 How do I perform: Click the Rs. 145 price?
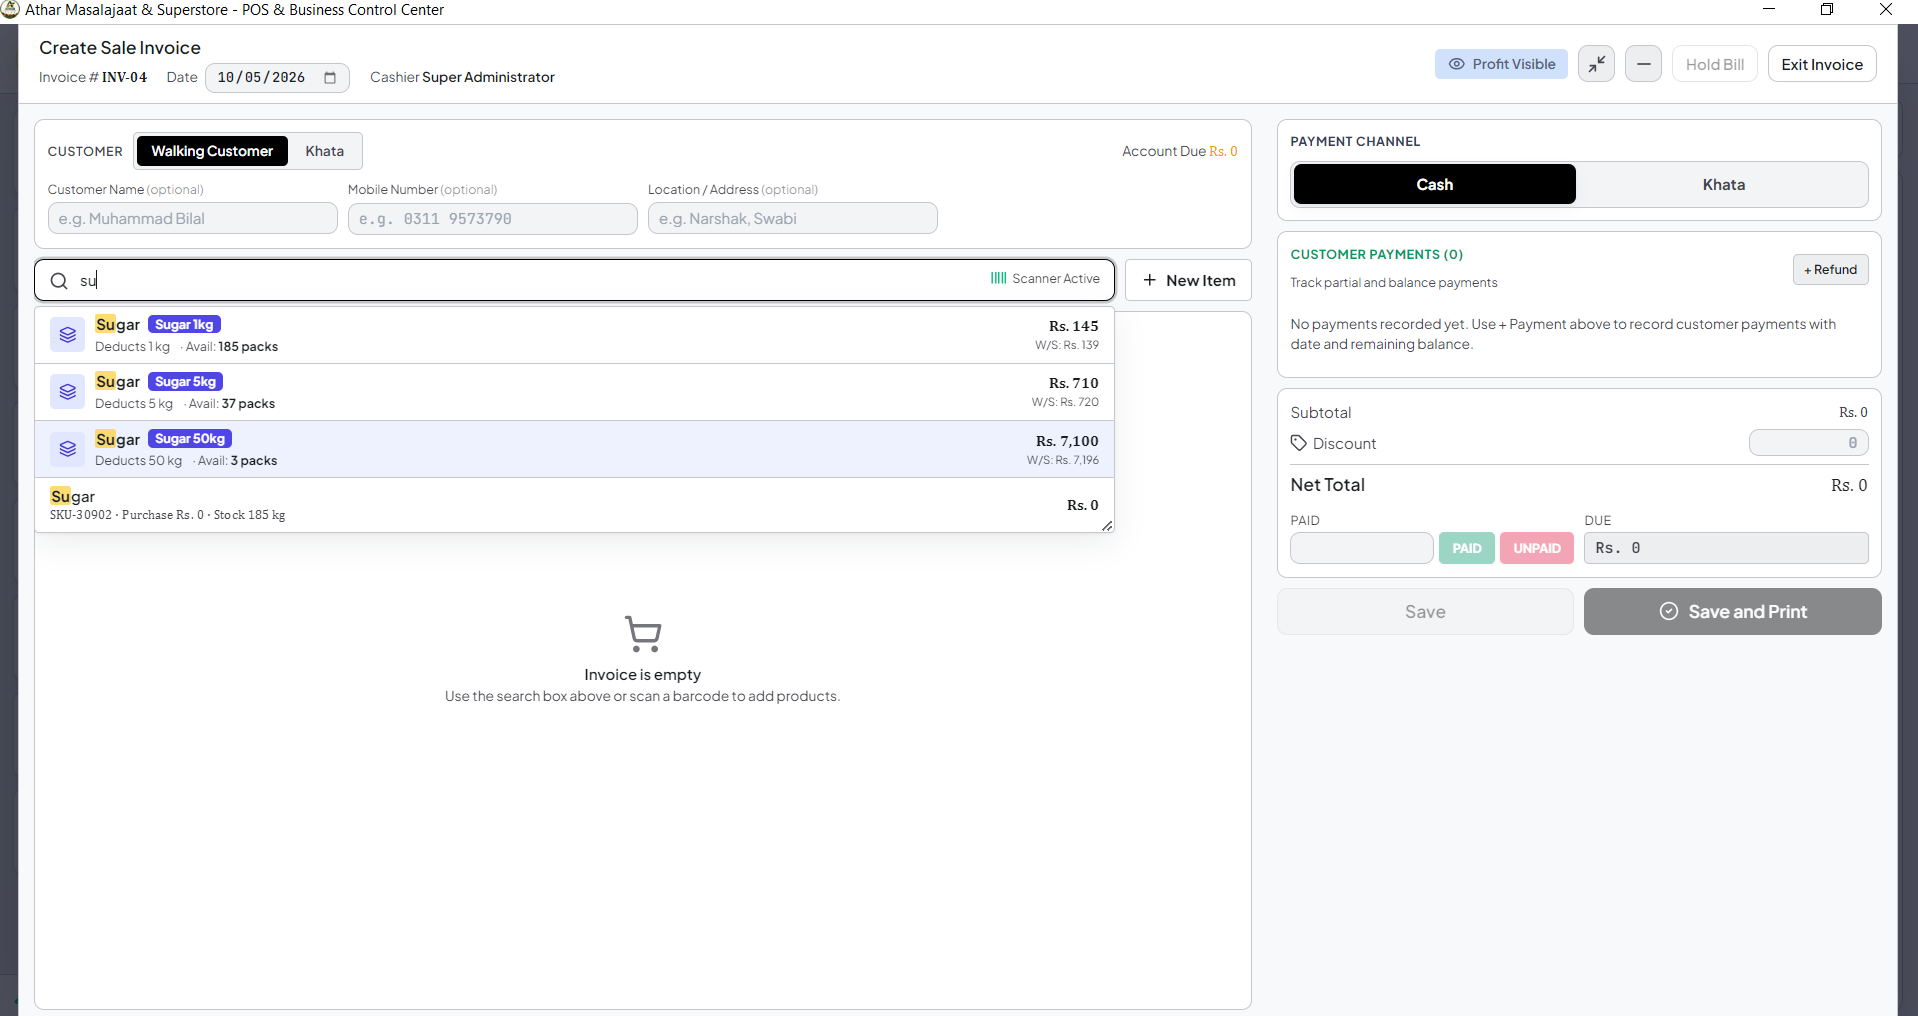point(1073,326)
